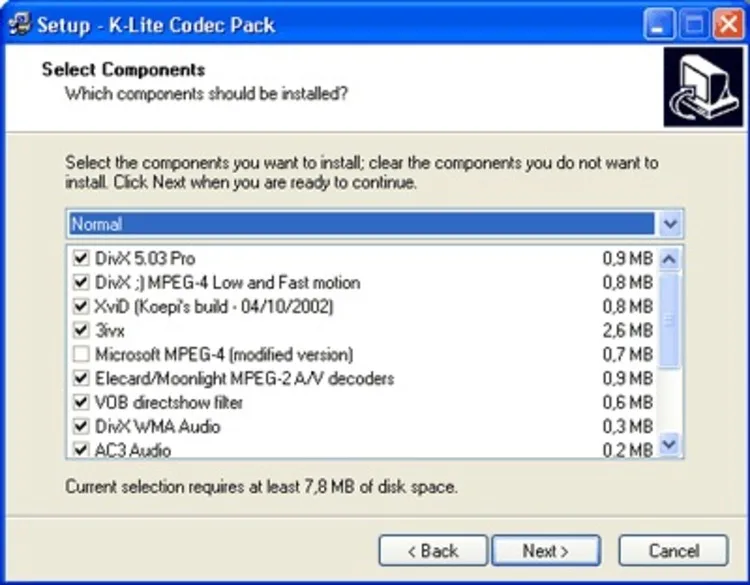Click the components list scrollbar thumb
The height and width of the screenshot is (585, 750).
coord(669,320)
